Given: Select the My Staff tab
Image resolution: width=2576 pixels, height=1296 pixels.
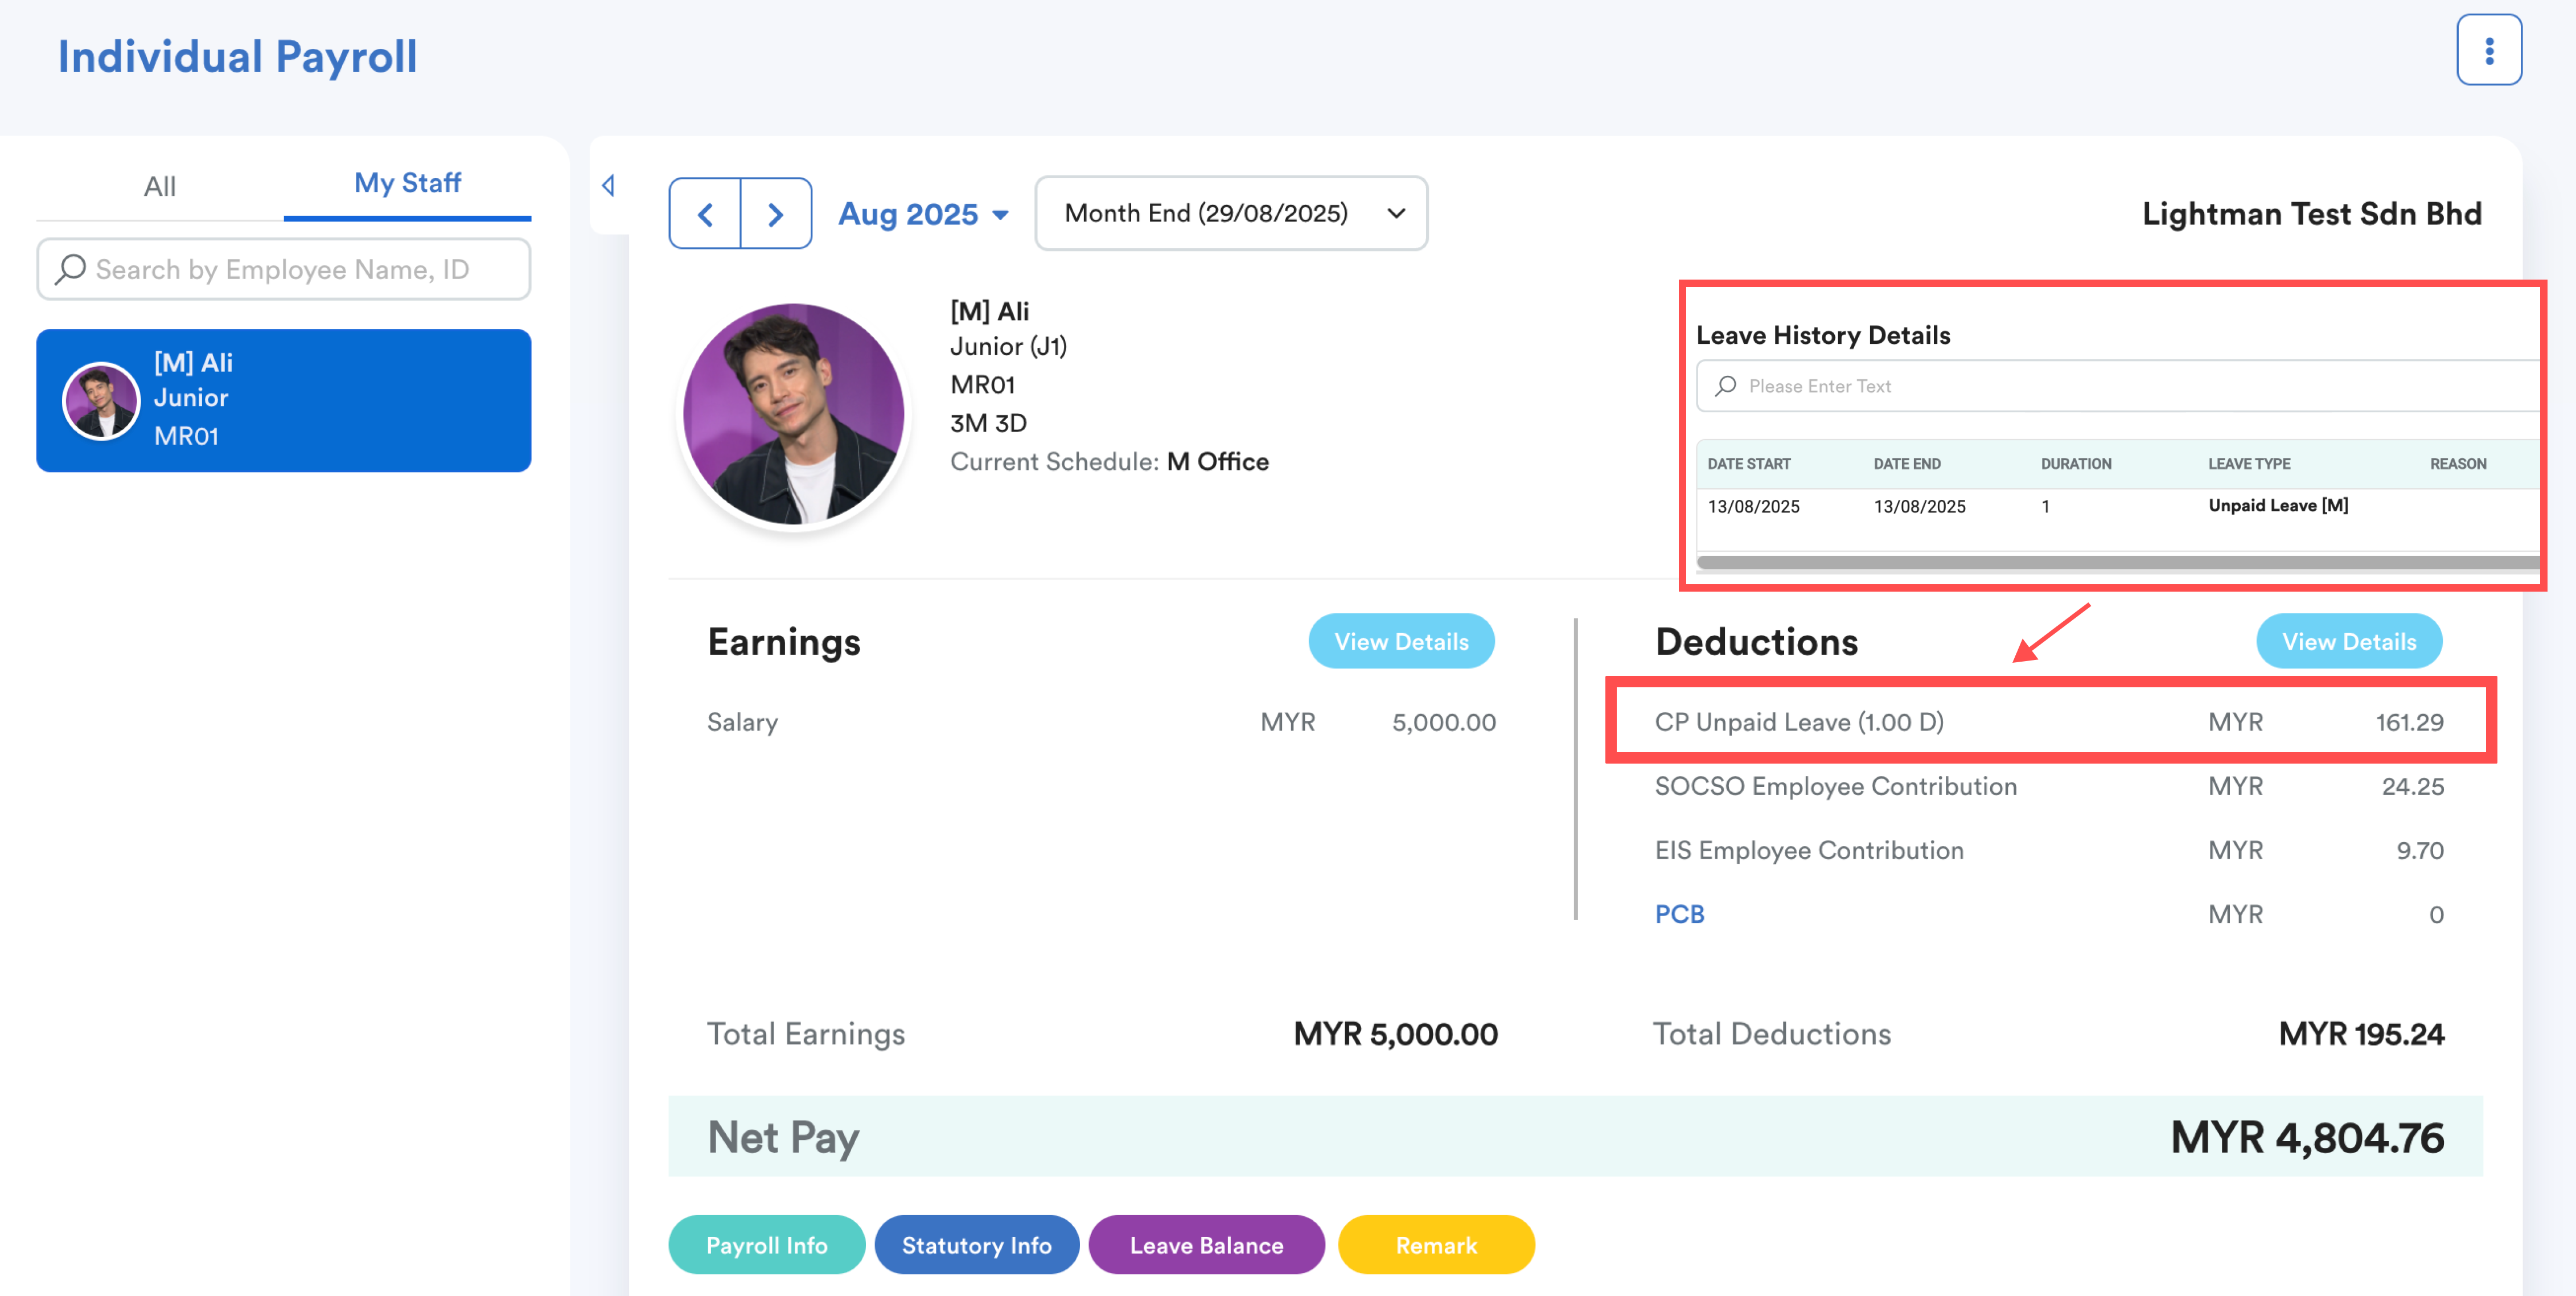Looking at the screenshot, I should (x=407, y=183).
